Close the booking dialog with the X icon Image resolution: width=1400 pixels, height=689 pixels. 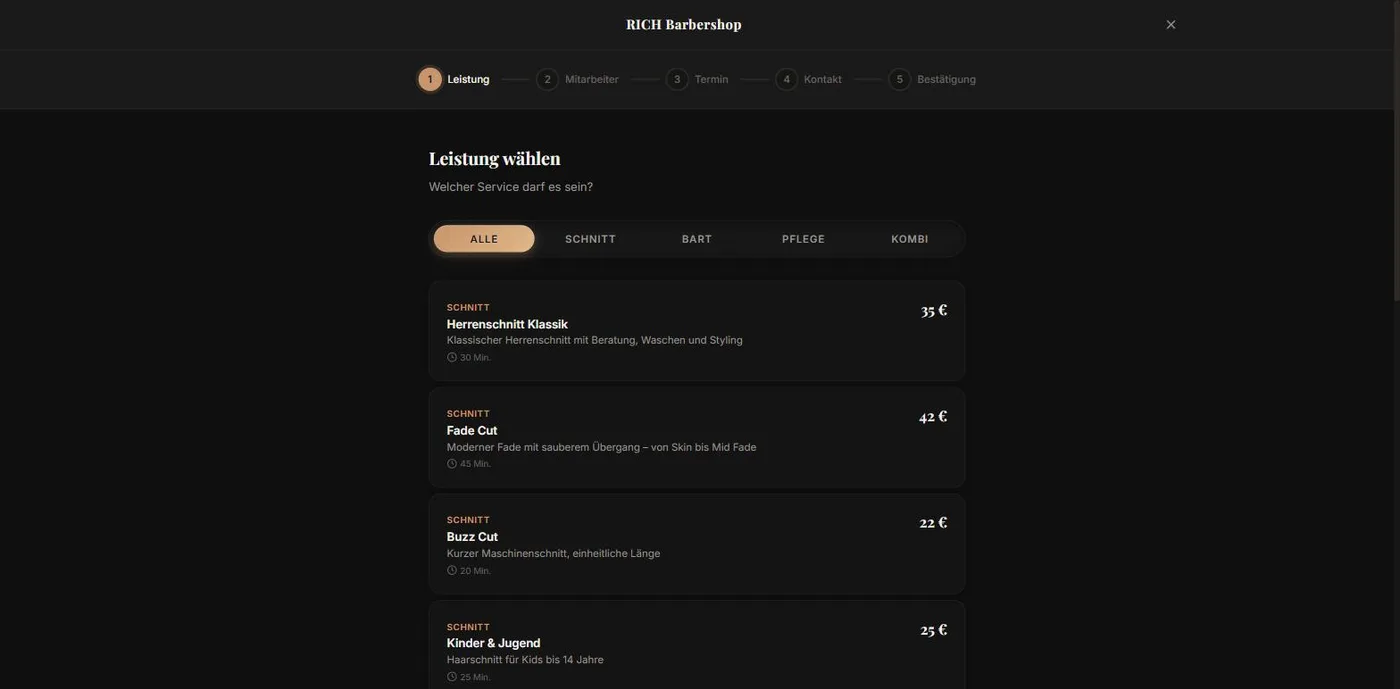pyautogui.click(x=1171, y=24)
